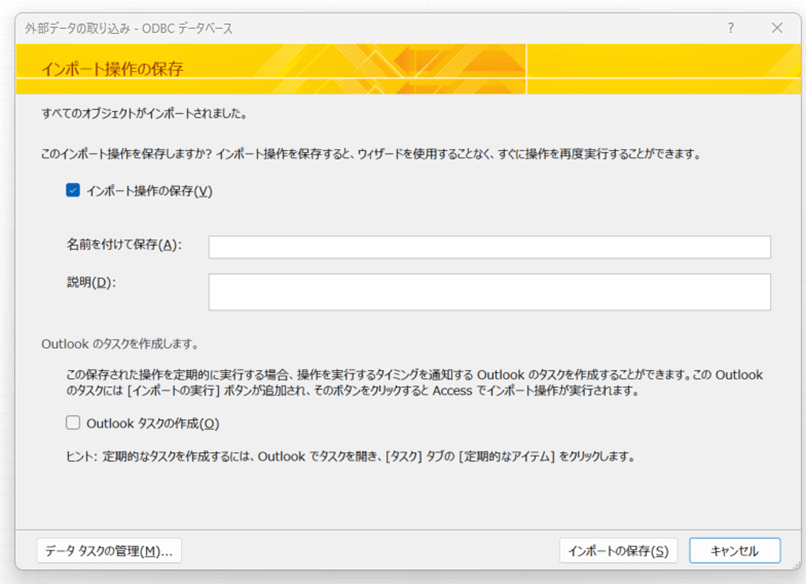The width and height of the screenshot is (806, 584).
Task: Enable the Outlook タスクの作成 checkbox
Action: (x=73, y=423)
